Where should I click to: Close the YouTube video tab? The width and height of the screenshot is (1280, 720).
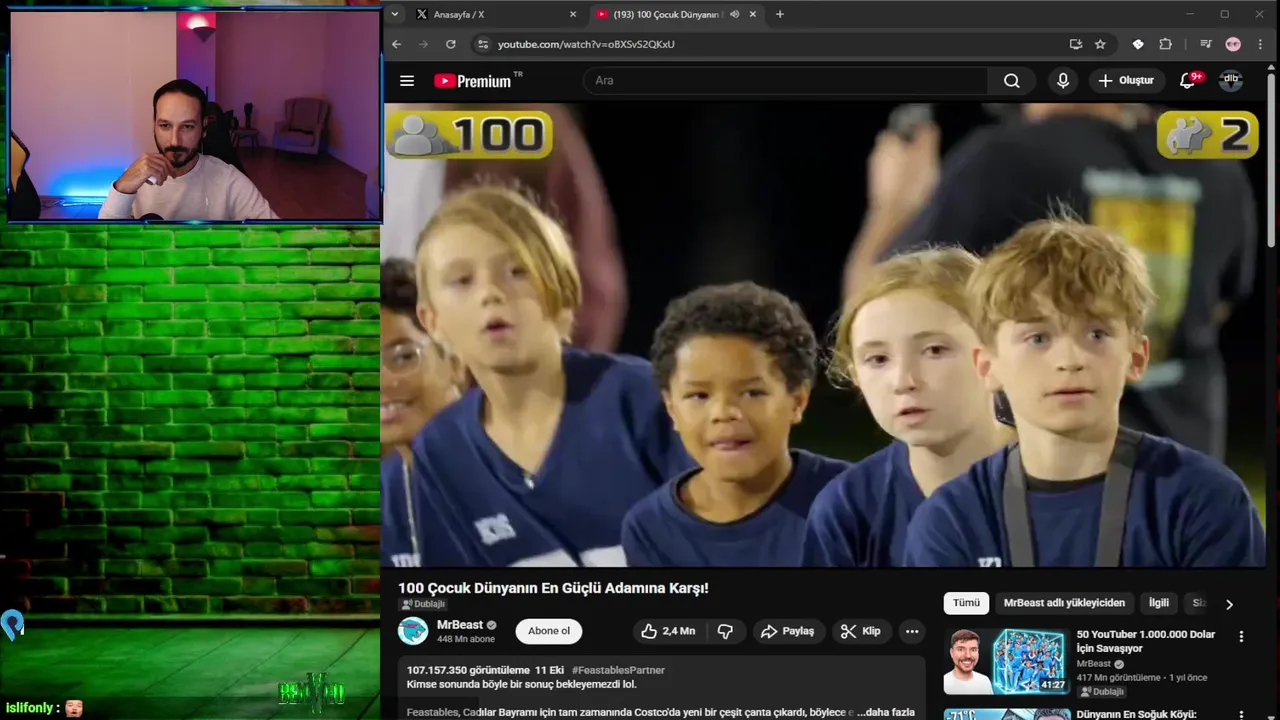click(x=753, y=14)
